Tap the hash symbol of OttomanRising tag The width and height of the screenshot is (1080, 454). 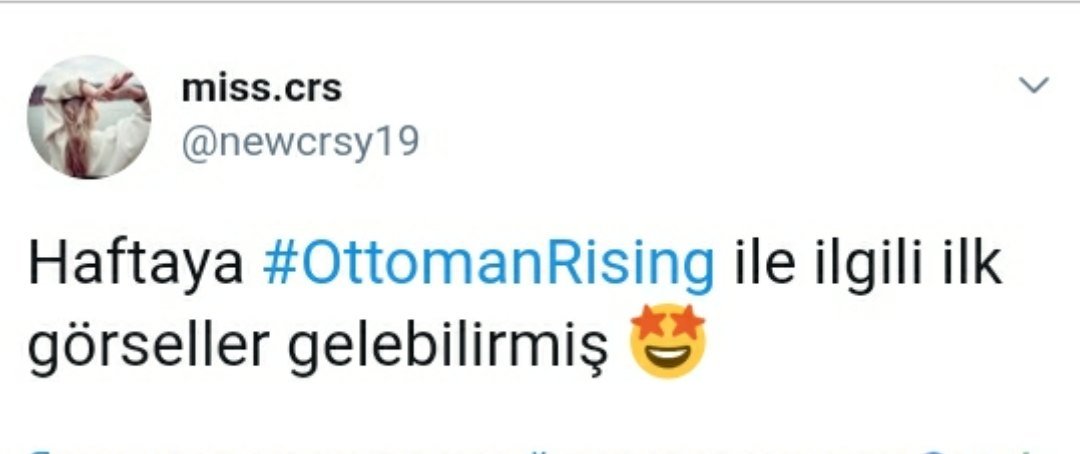click(x=280, y=265)
